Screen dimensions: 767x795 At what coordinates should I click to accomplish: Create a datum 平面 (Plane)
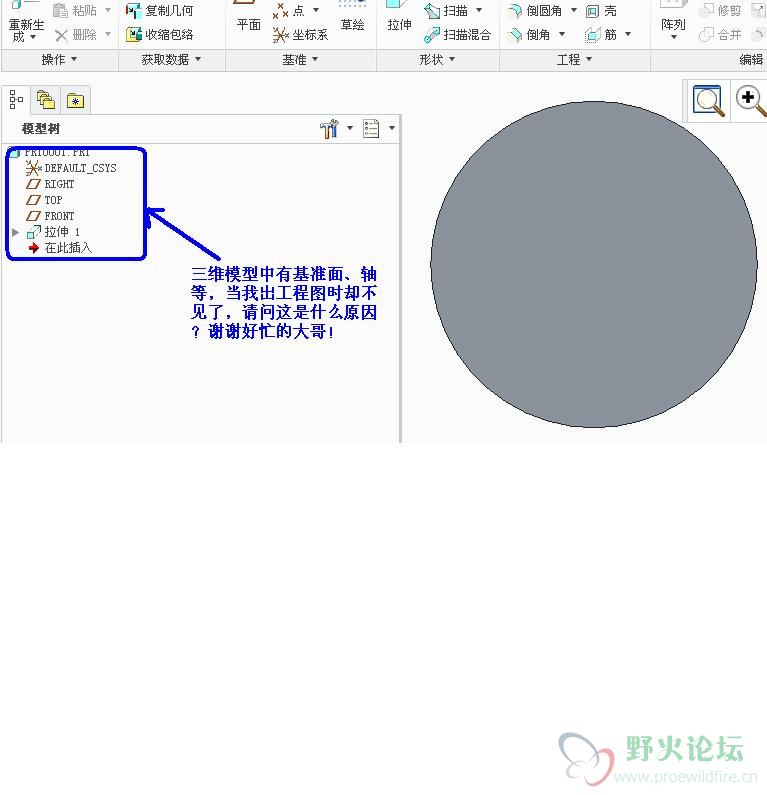pos(248,17)
